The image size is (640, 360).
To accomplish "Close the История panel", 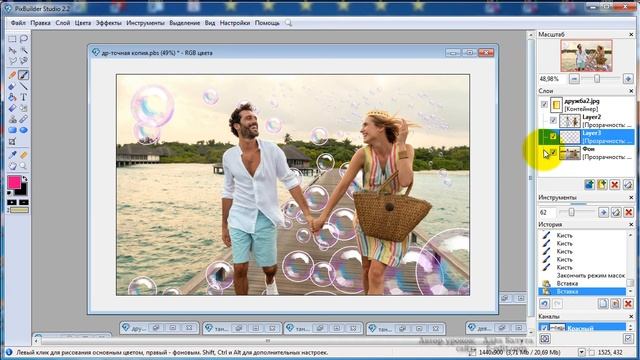I will 631,224.
